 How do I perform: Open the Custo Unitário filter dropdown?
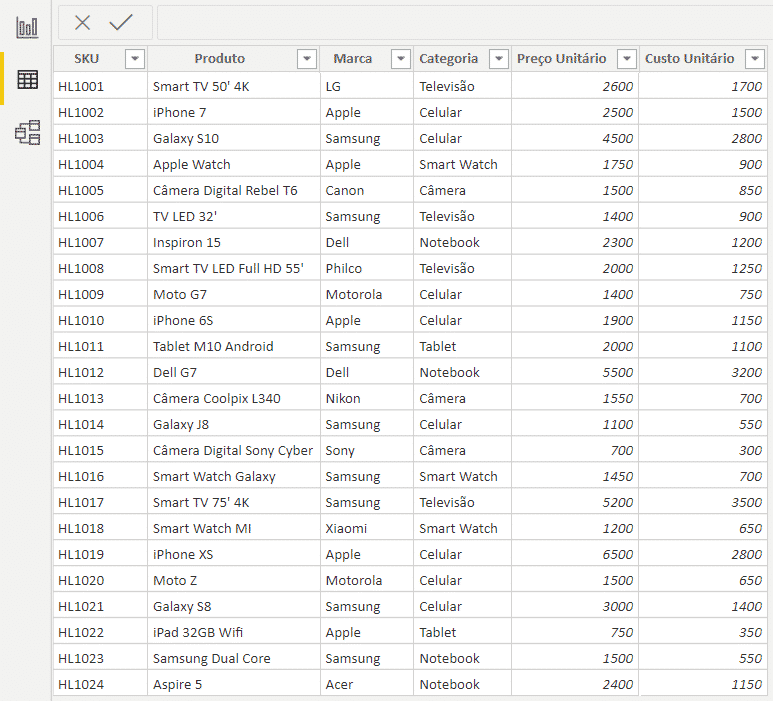pos(755,59)
